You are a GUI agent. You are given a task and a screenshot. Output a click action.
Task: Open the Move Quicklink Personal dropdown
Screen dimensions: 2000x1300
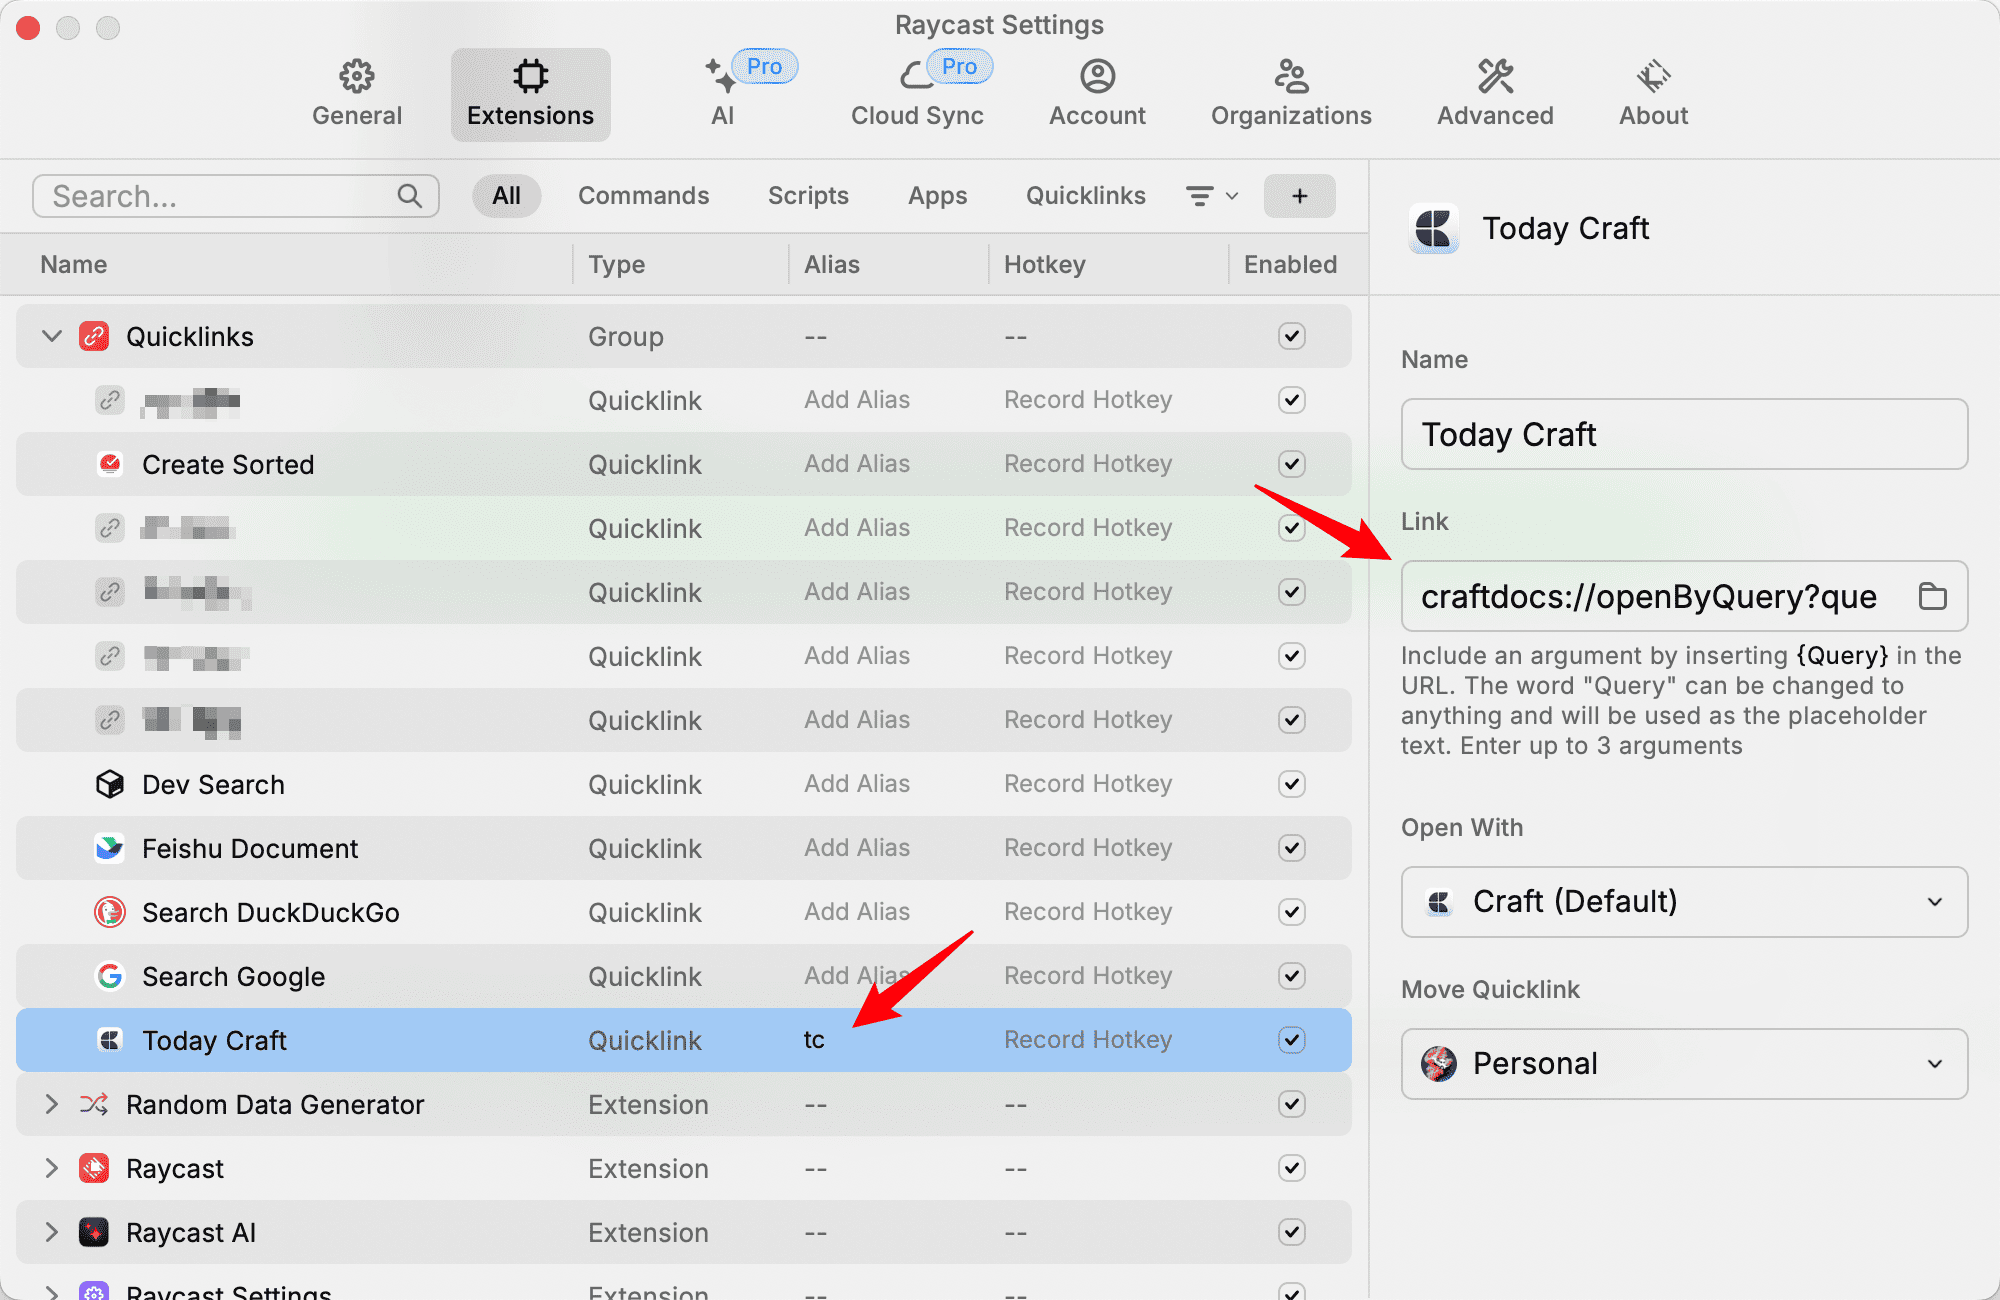tap(1684, 1064)
